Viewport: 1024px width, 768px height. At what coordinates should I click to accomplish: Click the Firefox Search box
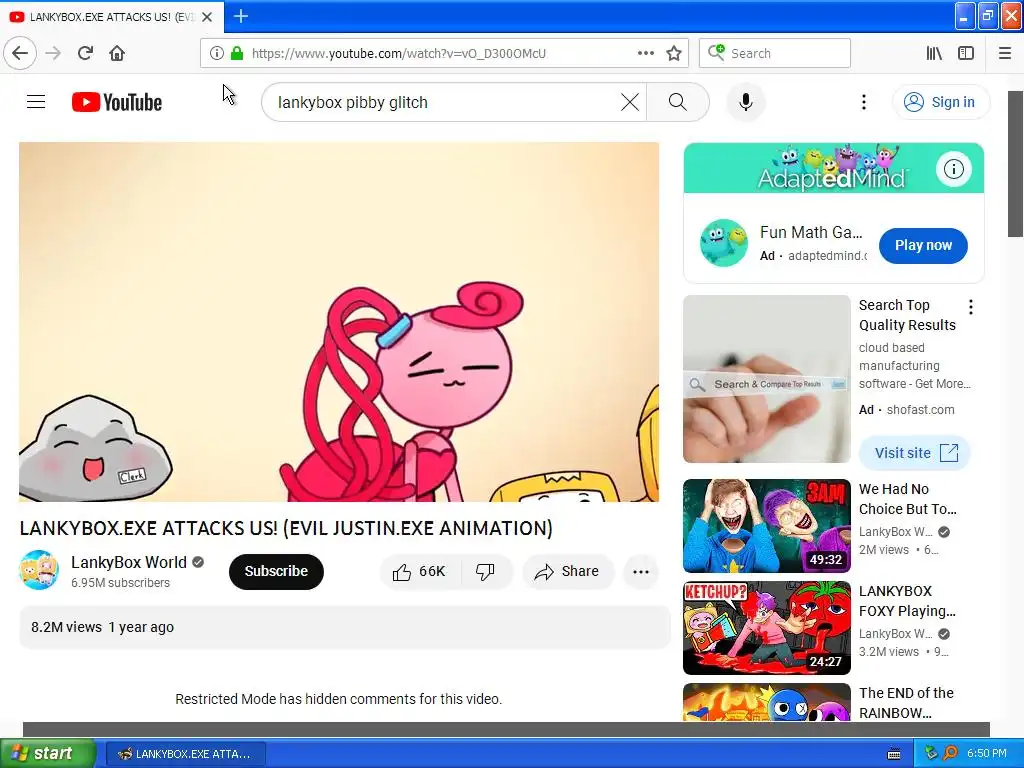(775, 53)
